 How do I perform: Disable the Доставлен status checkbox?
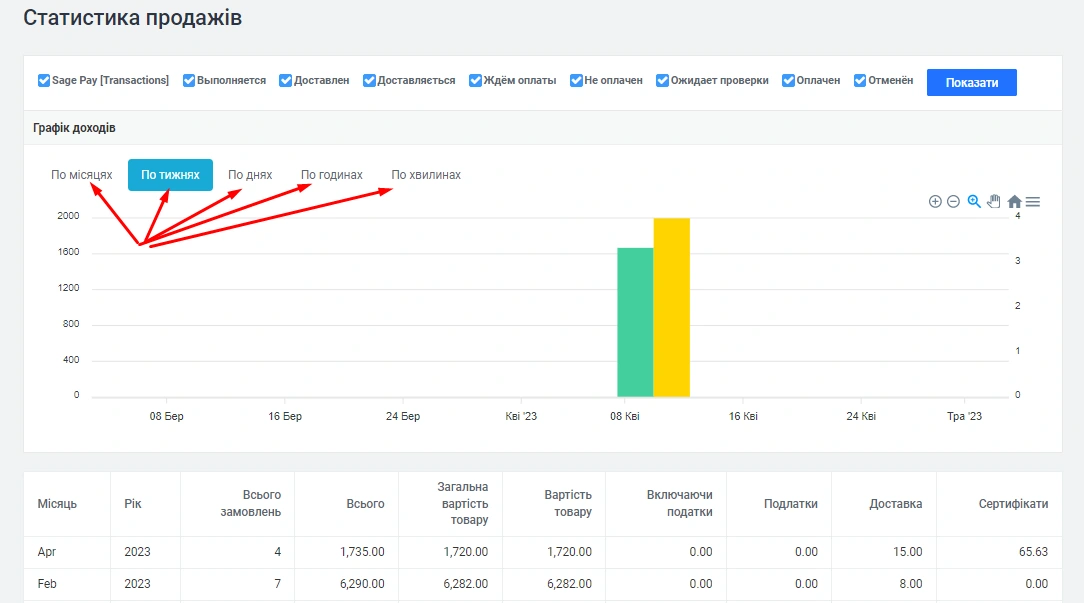click(286, 81)
